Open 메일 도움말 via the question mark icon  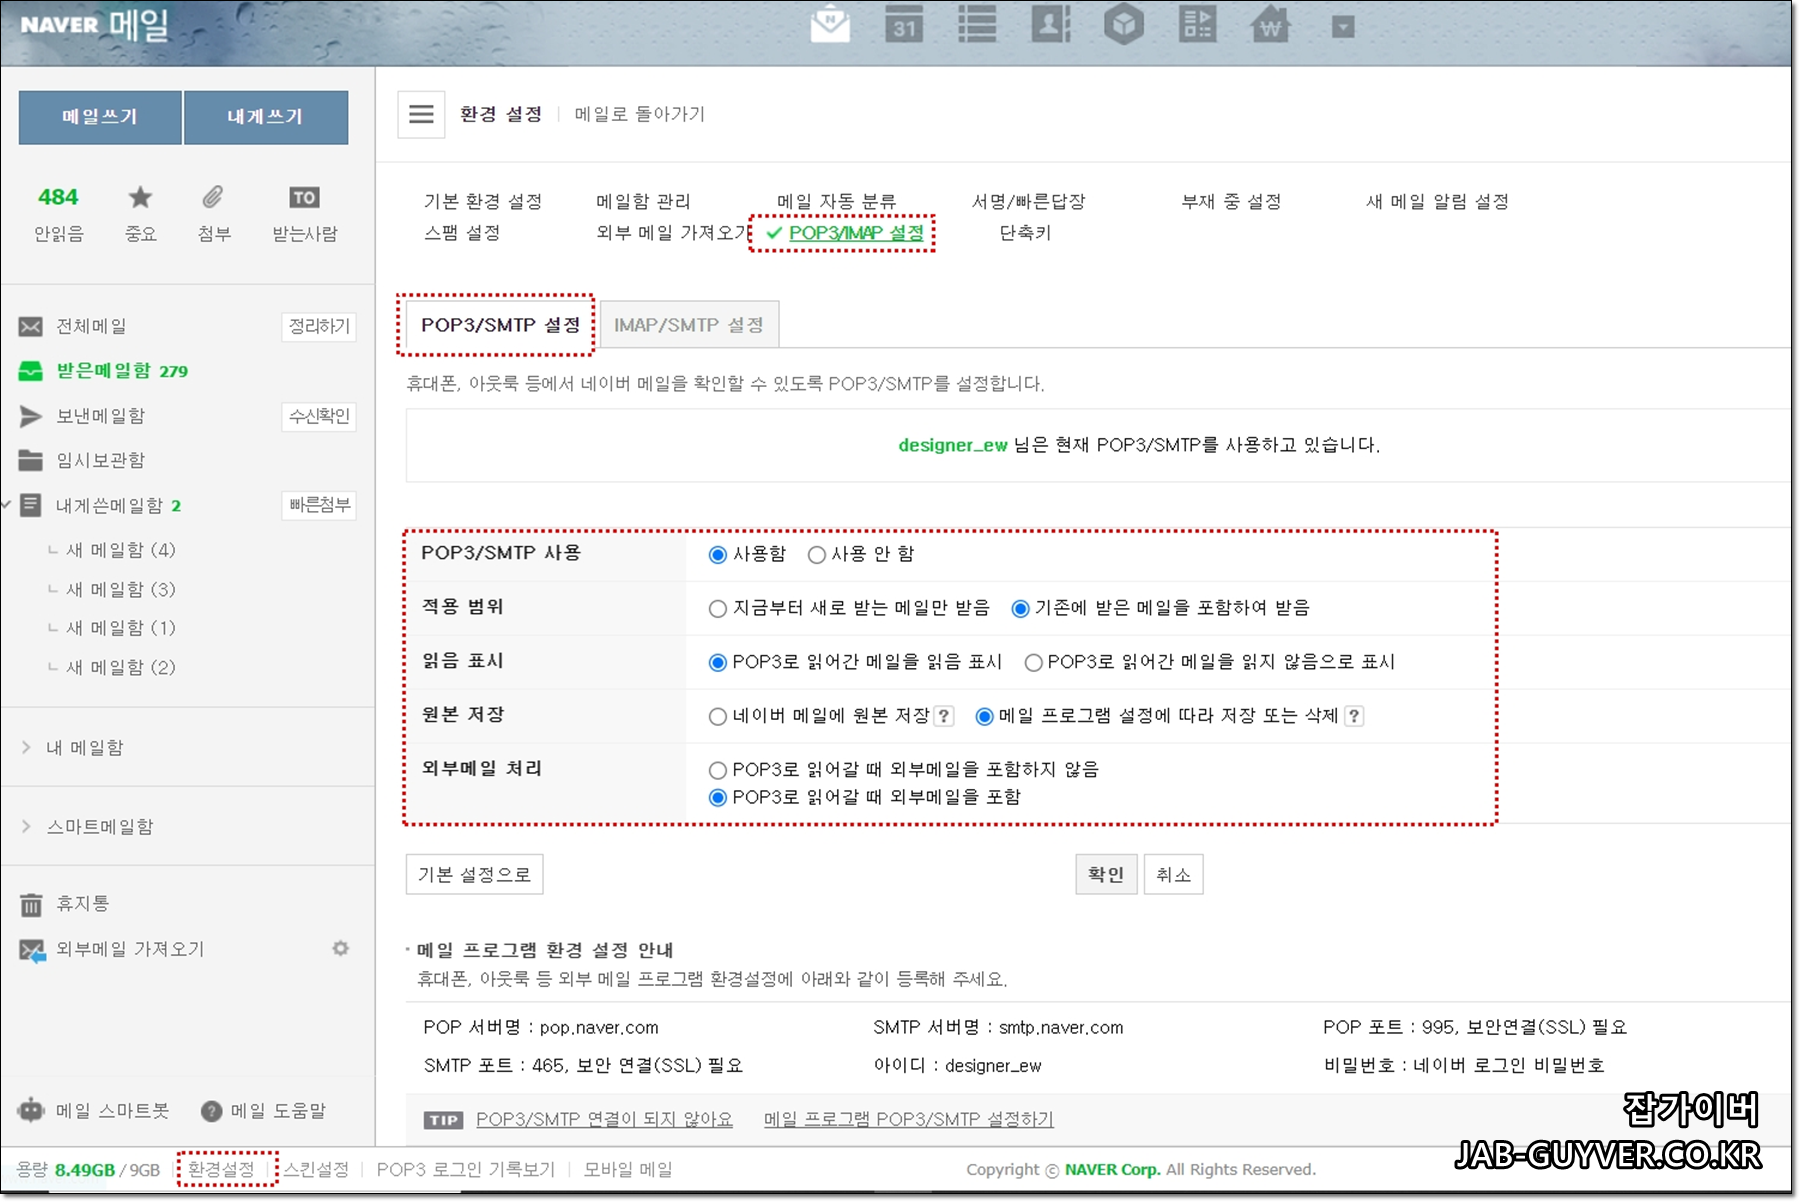tap(212, 1110)
